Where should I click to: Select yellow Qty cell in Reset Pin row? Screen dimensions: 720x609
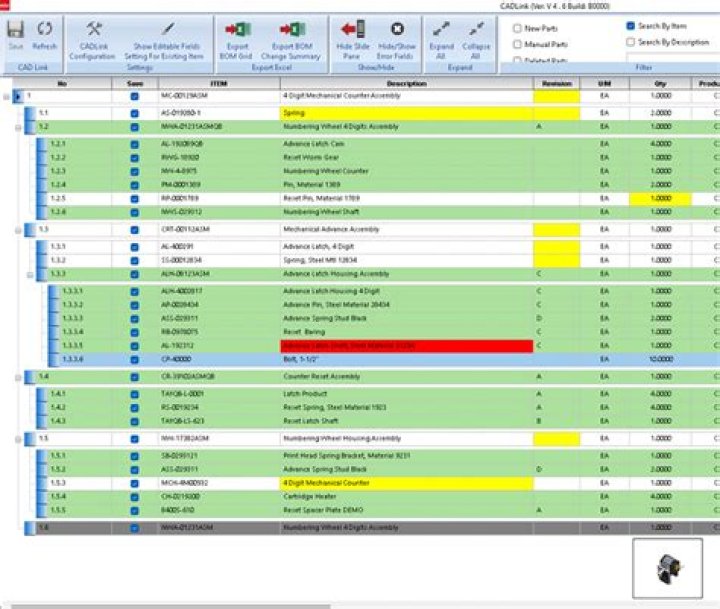coord(660,198)
